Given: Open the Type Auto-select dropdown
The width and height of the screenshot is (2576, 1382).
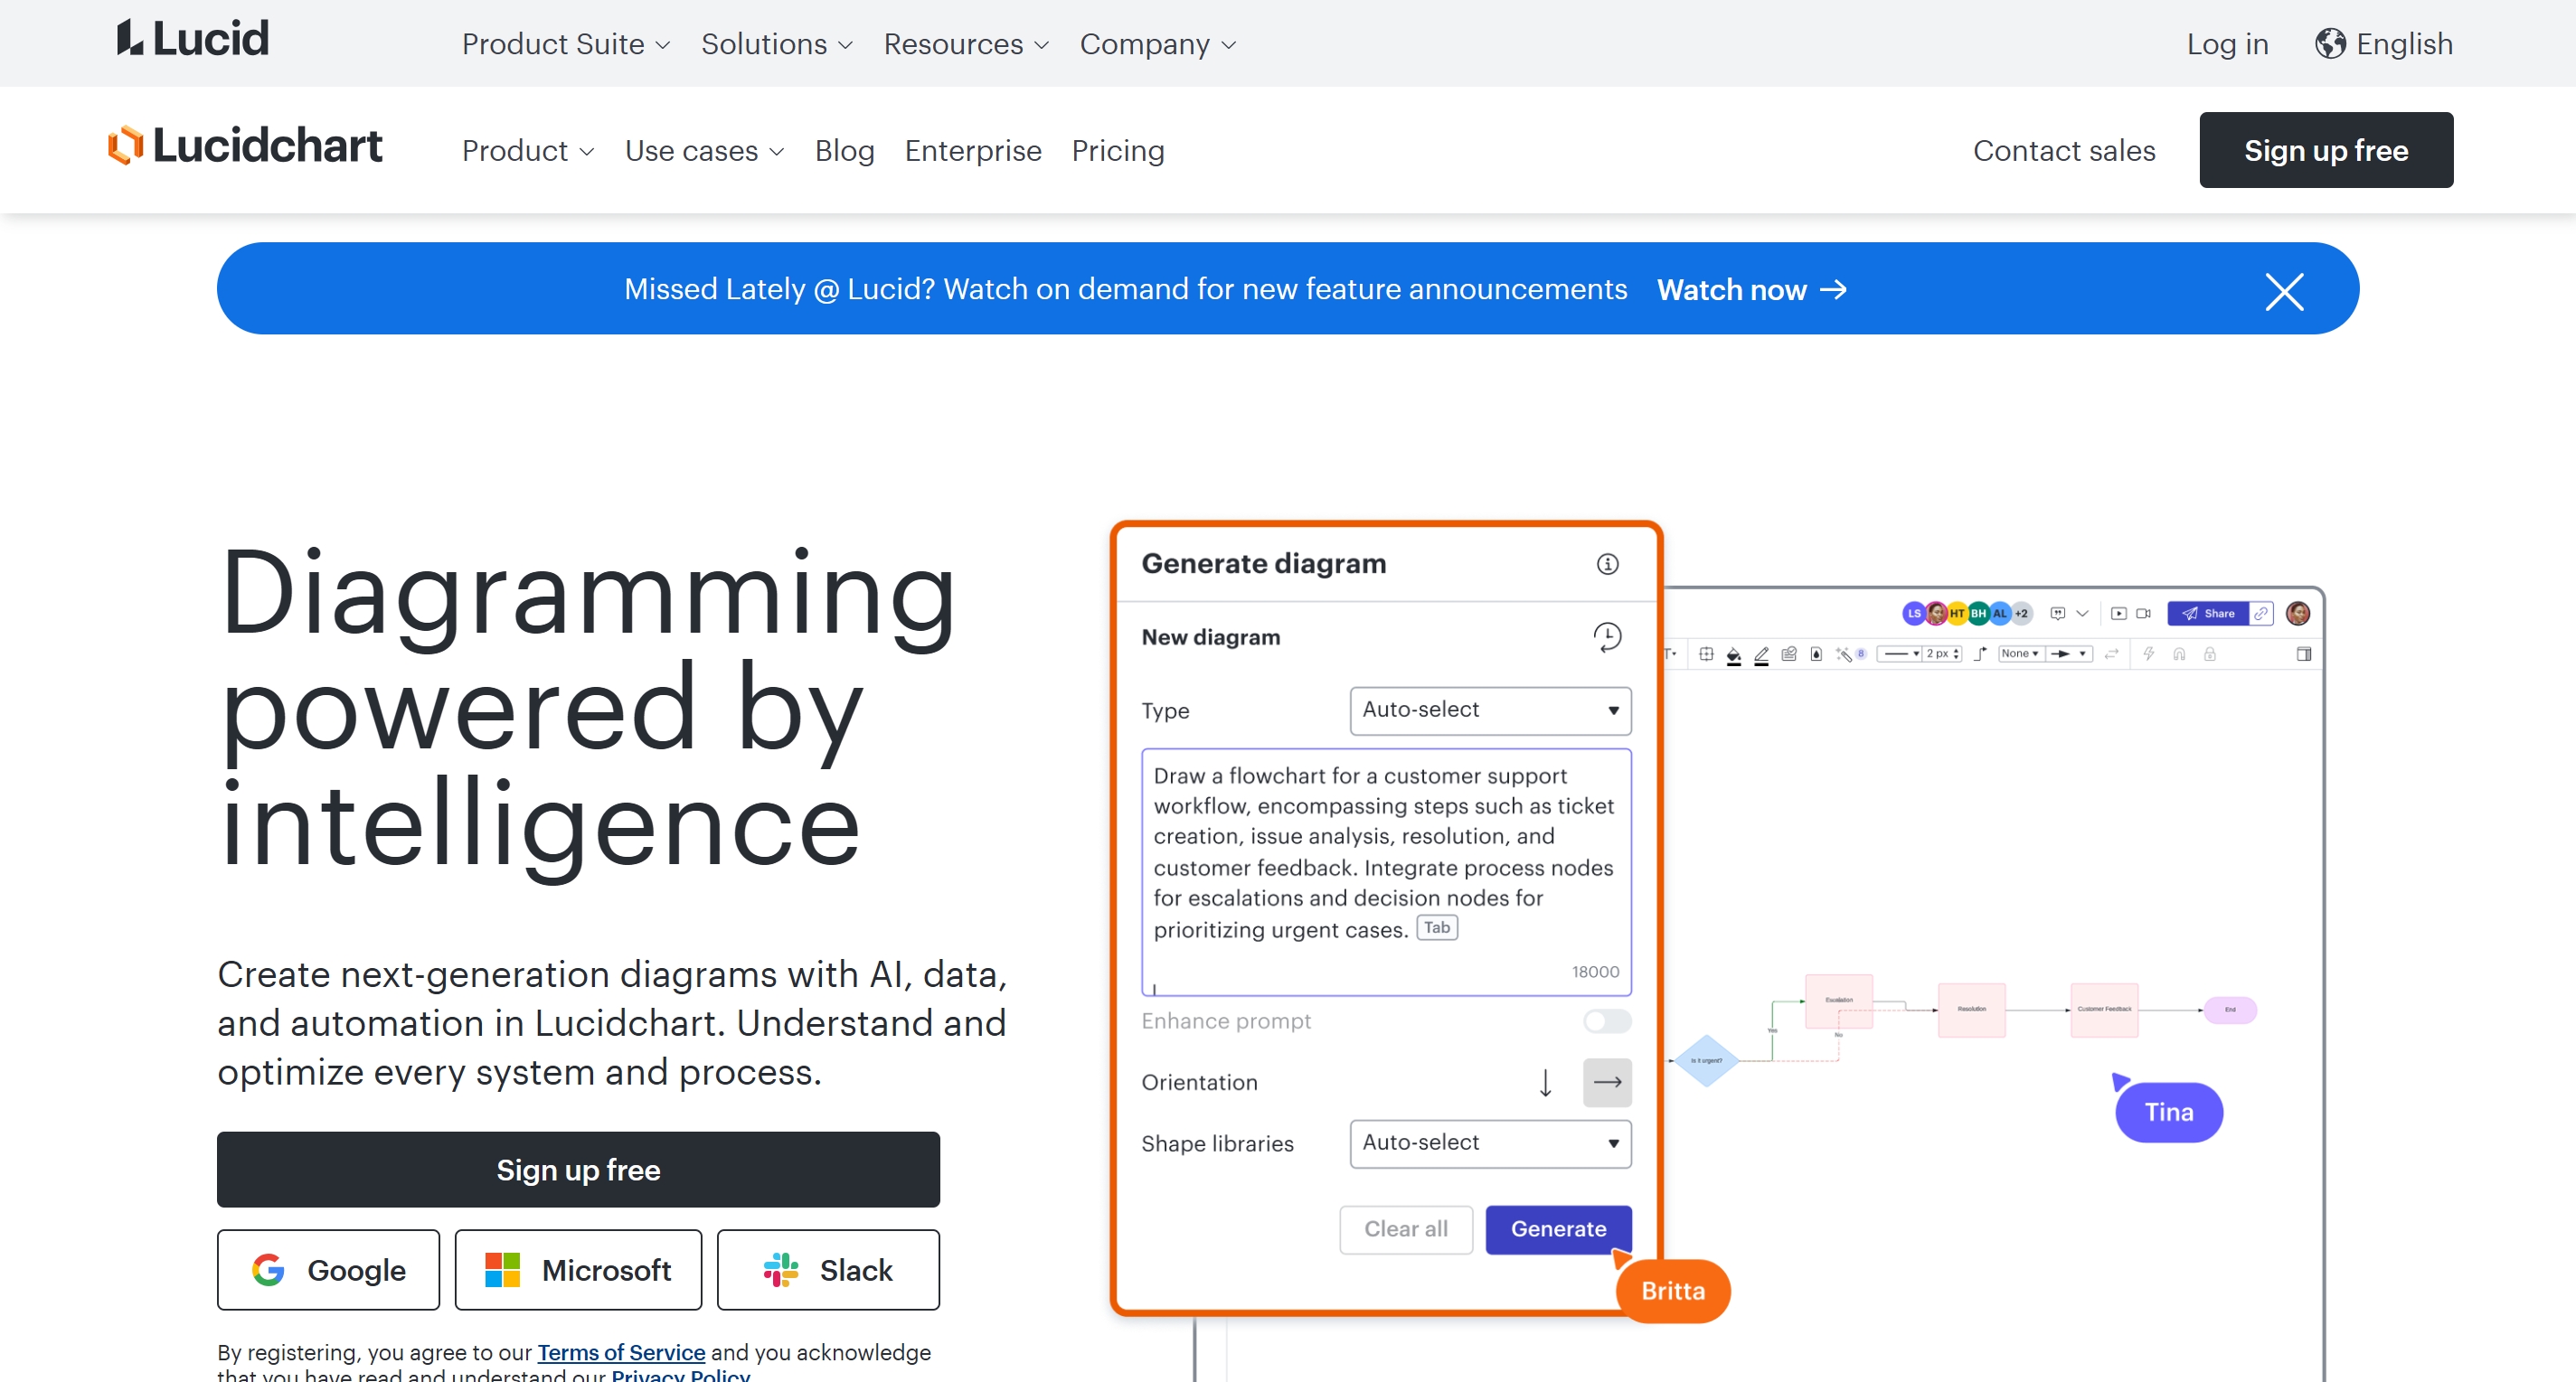Looking at the screenshot, I should coord(1490,710).
